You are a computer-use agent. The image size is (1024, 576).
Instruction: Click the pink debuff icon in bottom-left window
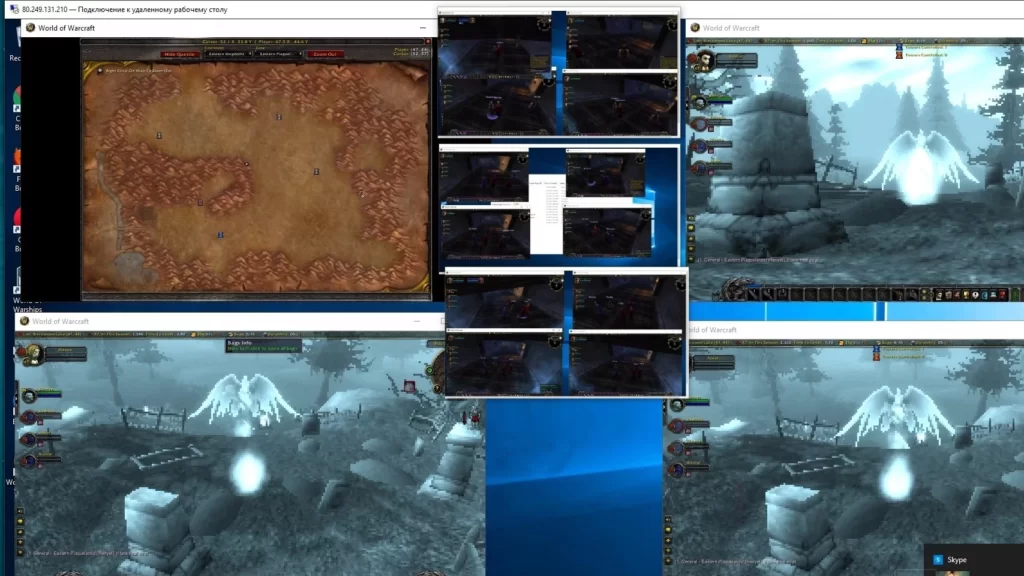click(409, 386)
